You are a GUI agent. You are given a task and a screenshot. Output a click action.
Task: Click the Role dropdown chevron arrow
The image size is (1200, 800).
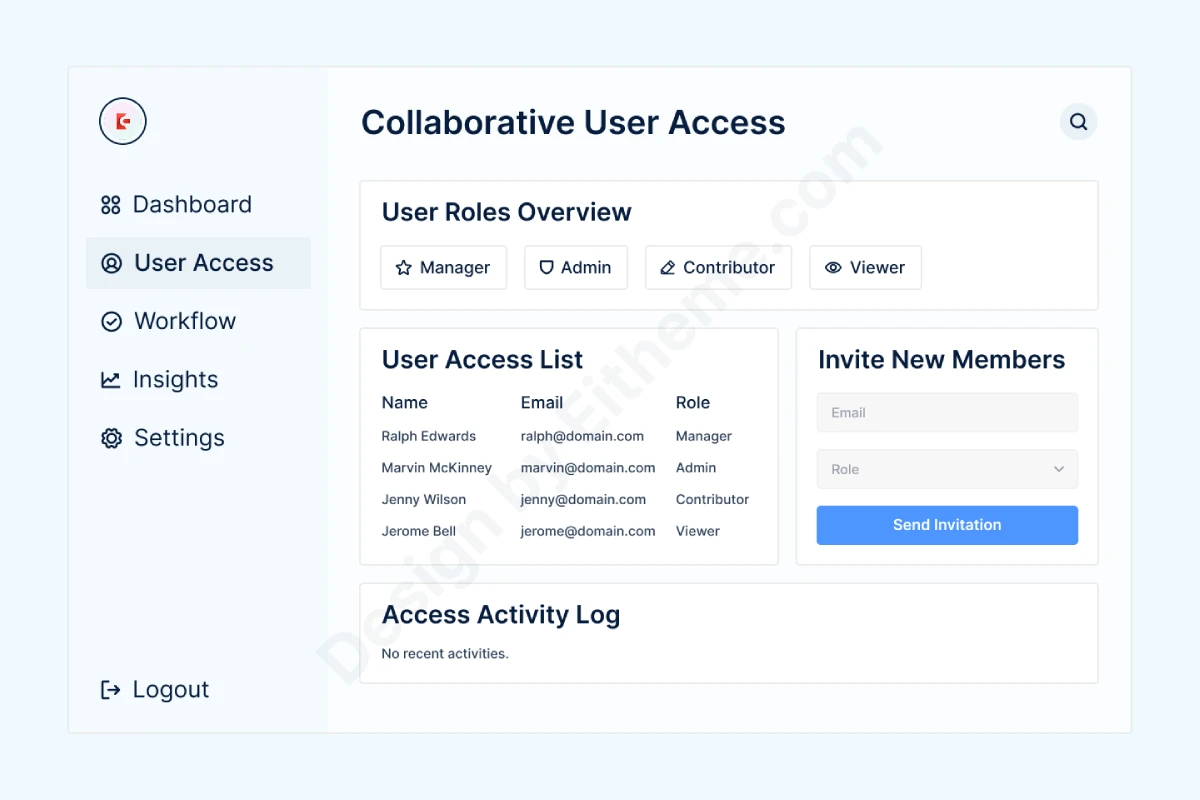1059,469
